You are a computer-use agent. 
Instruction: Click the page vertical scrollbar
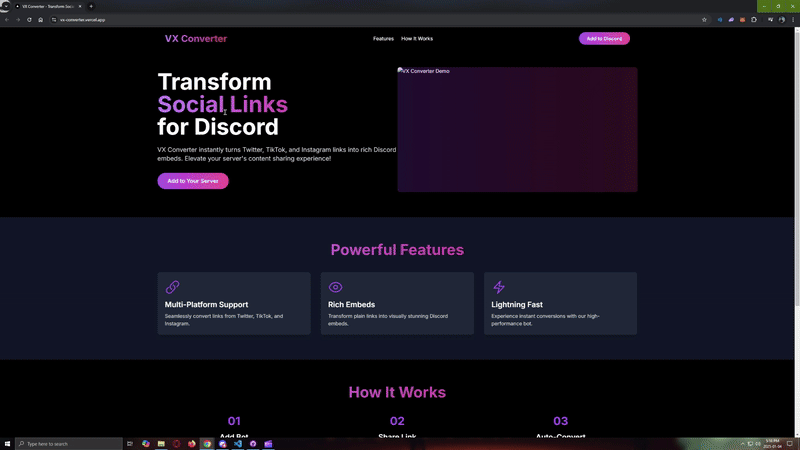coord(797,167)
